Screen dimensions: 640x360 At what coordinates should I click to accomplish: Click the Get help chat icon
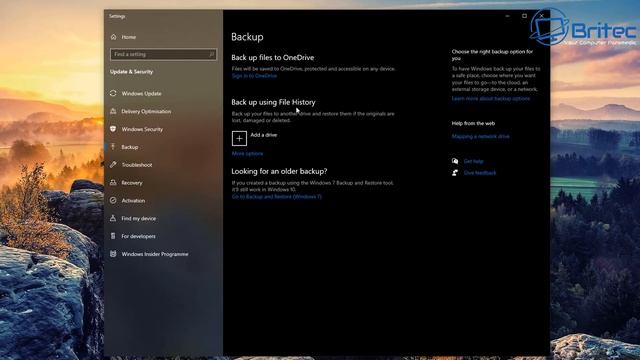click(455, 161)
